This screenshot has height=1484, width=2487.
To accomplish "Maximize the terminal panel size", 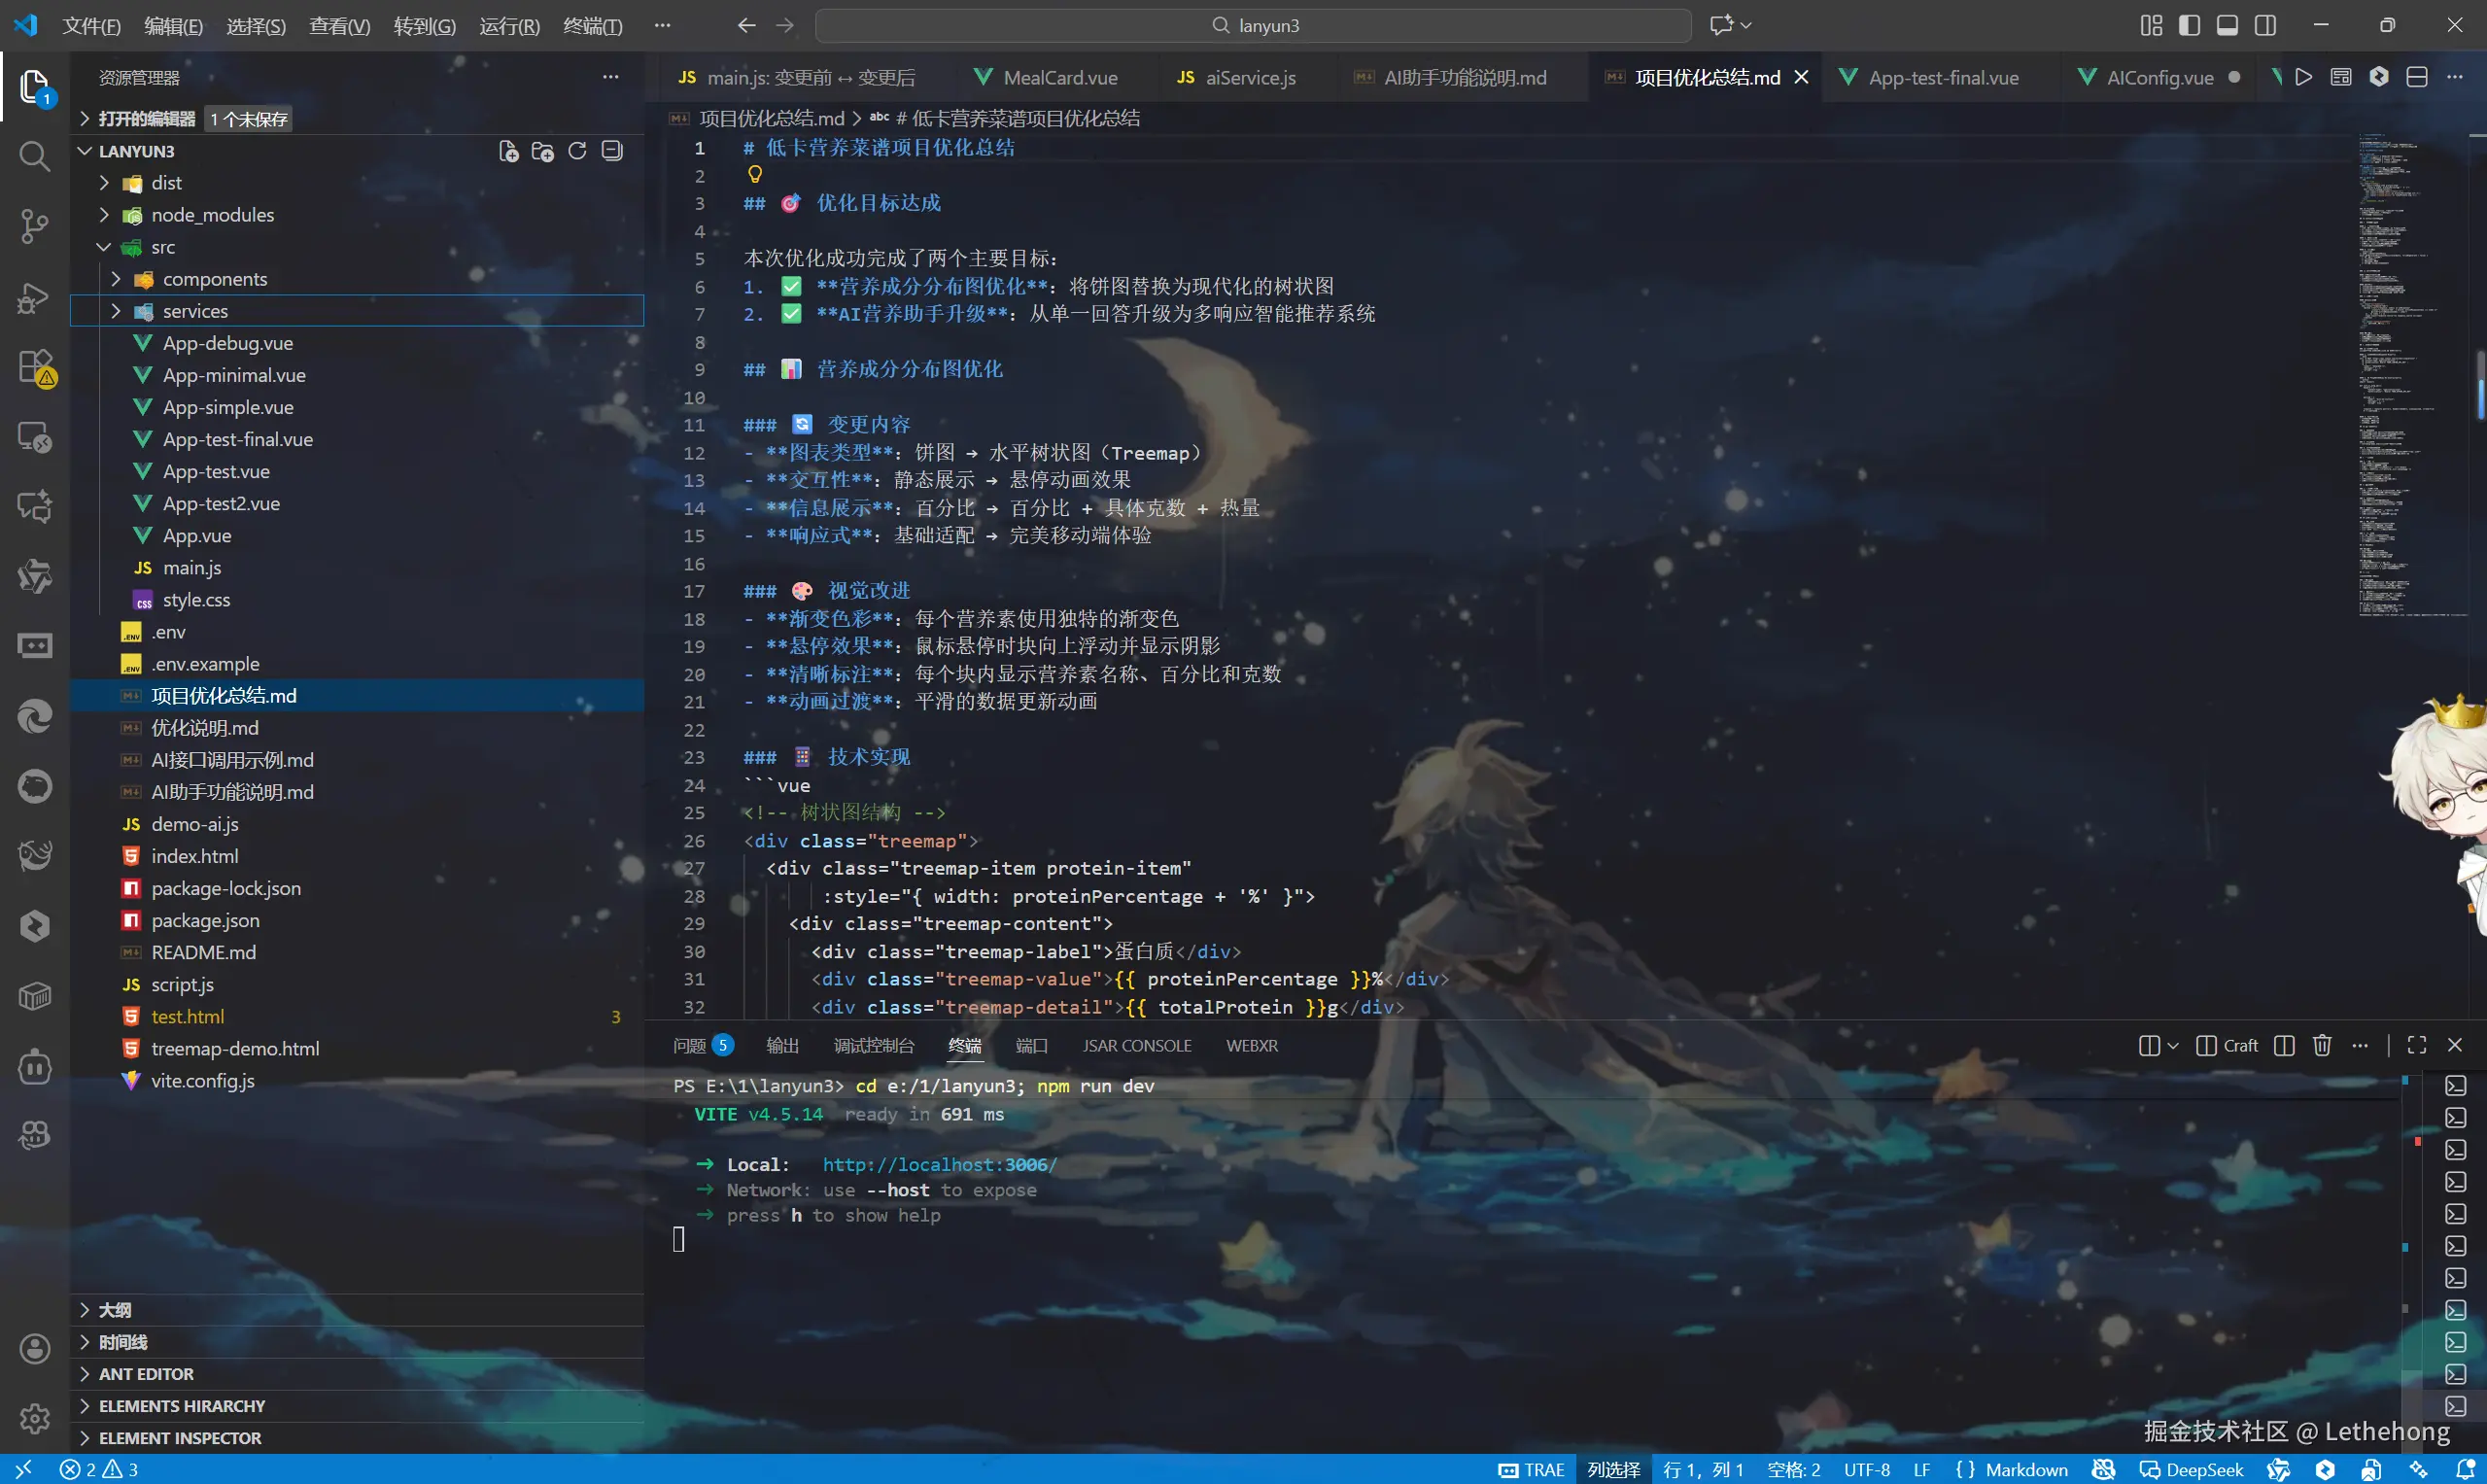I will 2417,1045.
